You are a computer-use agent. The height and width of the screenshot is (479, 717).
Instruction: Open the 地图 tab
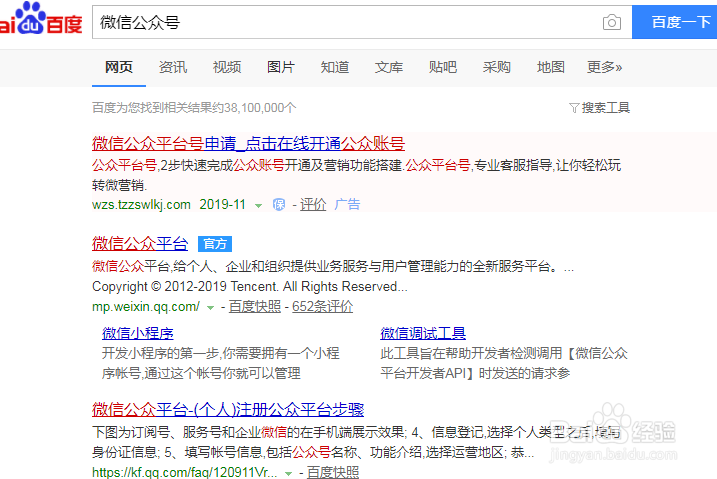pyautogui.click(x=551, y=67)
